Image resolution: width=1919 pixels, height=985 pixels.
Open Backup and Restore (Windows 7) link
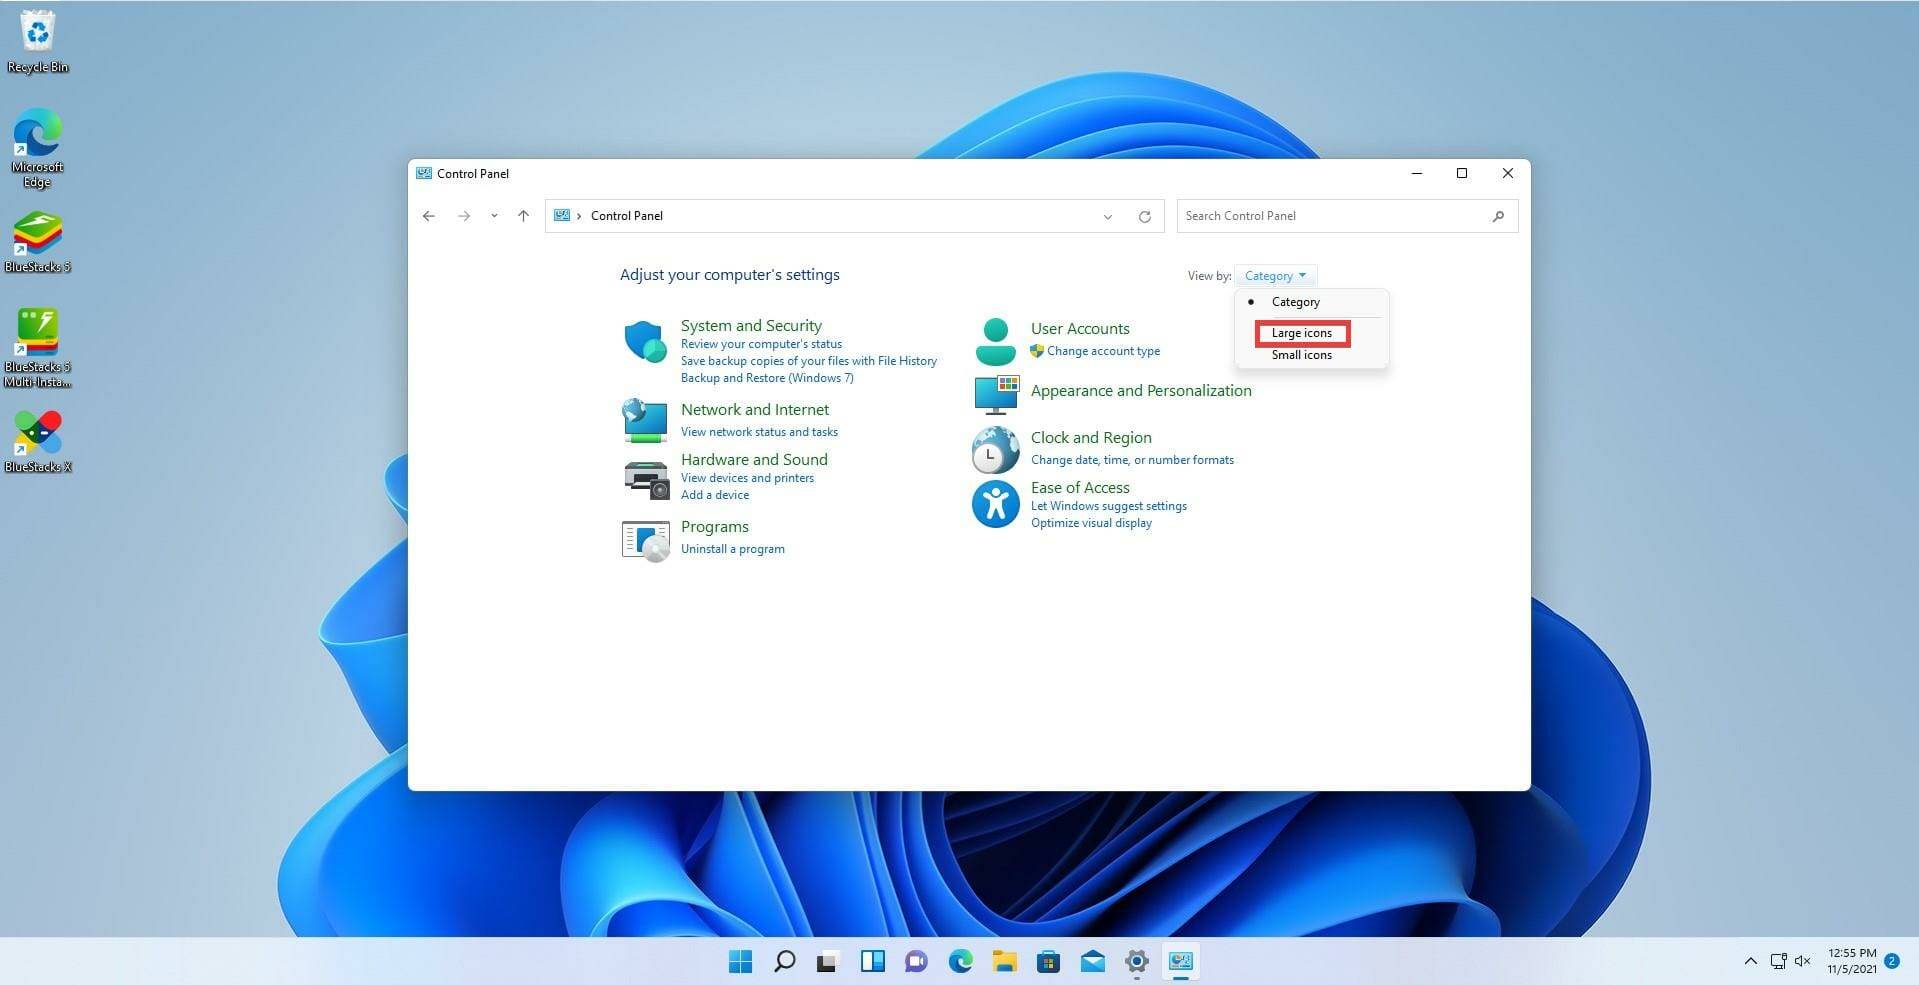pyautogui.click(x=767, y=378)
